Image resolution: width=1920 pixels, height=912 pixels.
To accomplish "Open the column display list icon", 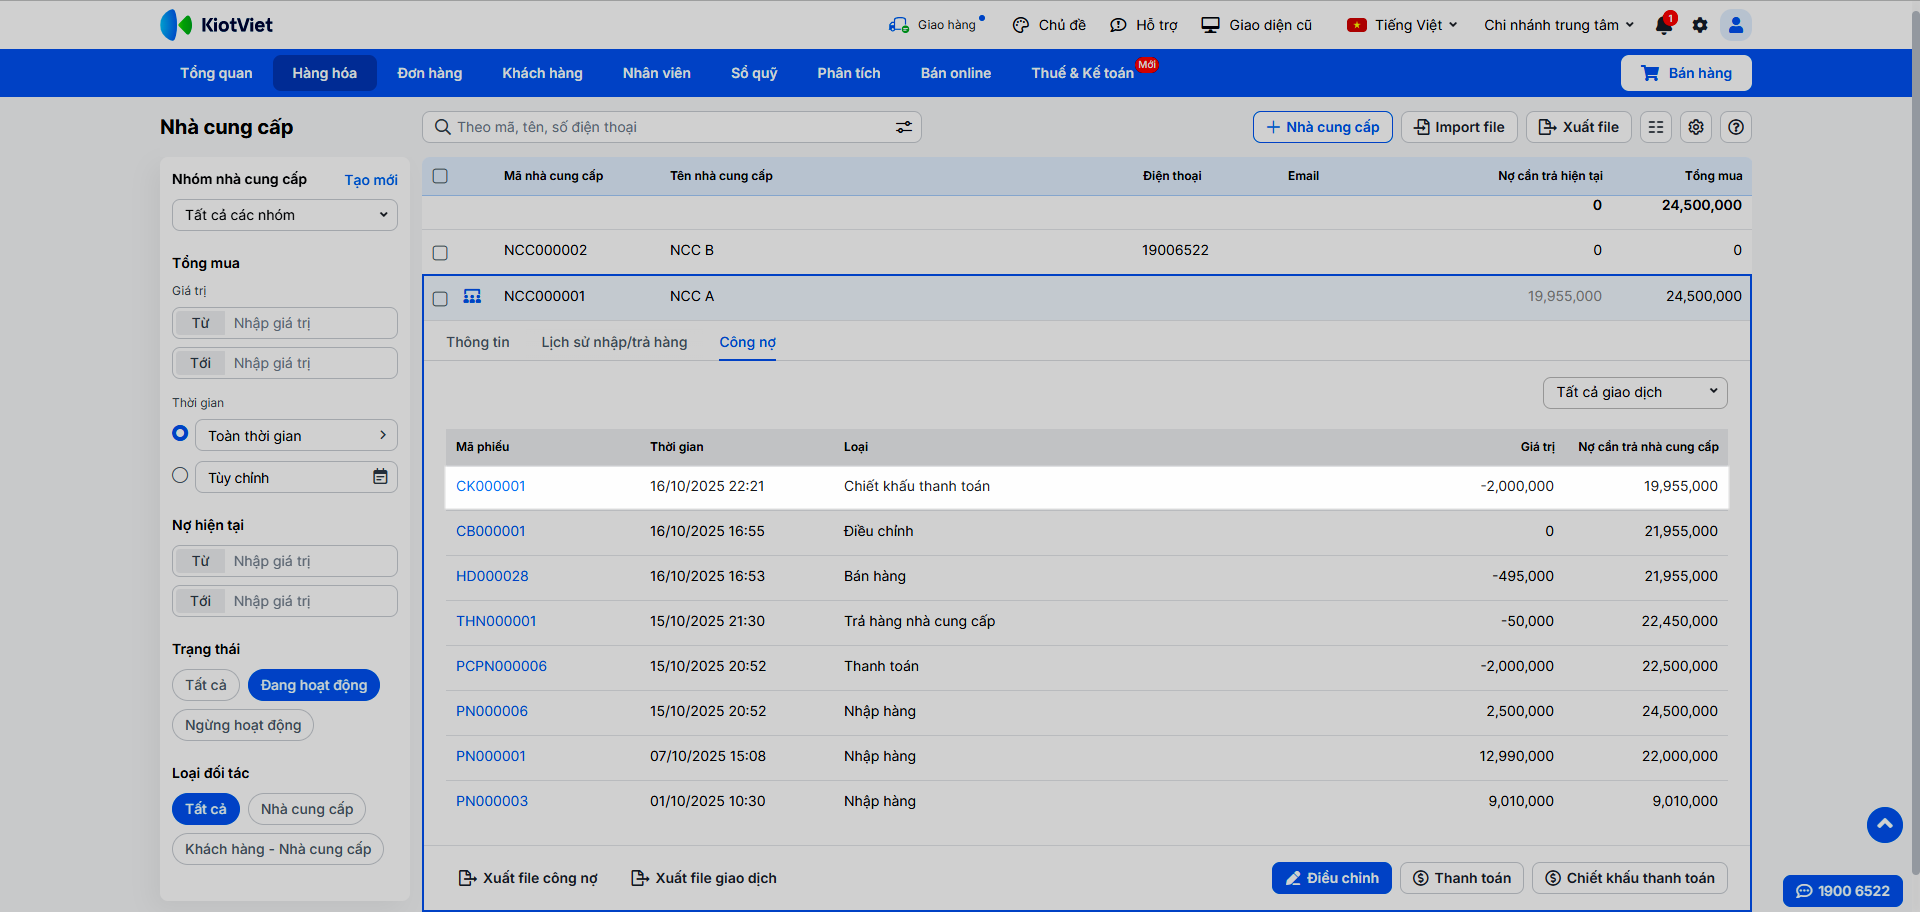I will (1656, 127).
